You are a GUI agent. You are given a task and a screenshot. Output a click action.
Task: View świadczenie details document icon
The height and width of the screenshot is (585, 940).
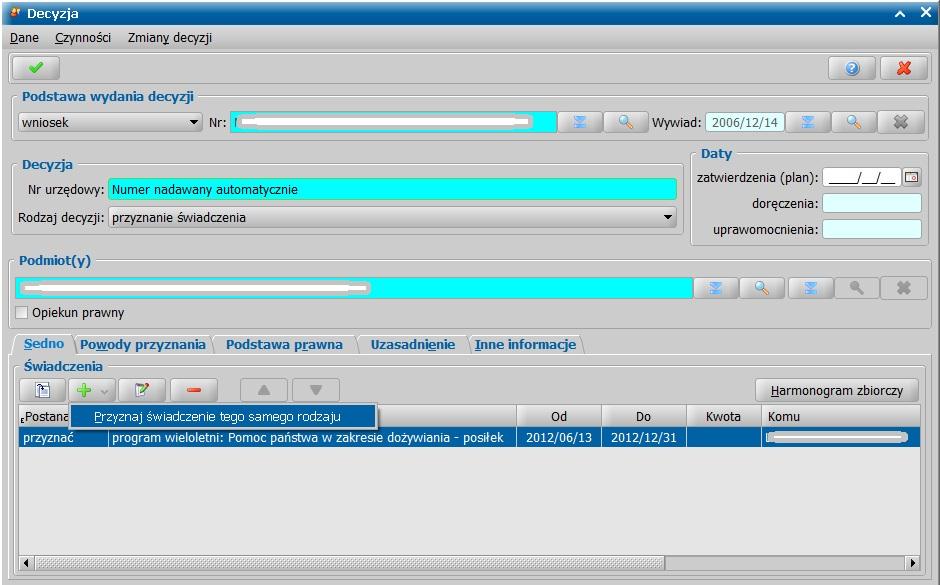(43, 390)
